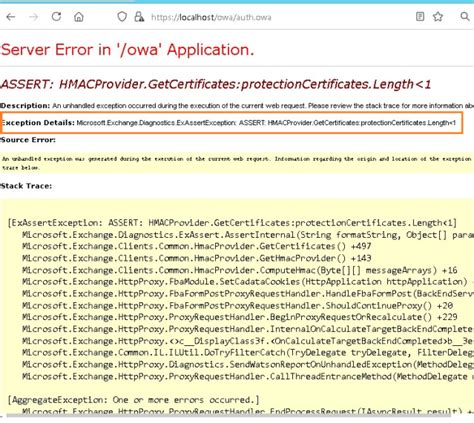Bookmark this page with the star icon
This screenshot has height=423, width=474.
(438, 16)
